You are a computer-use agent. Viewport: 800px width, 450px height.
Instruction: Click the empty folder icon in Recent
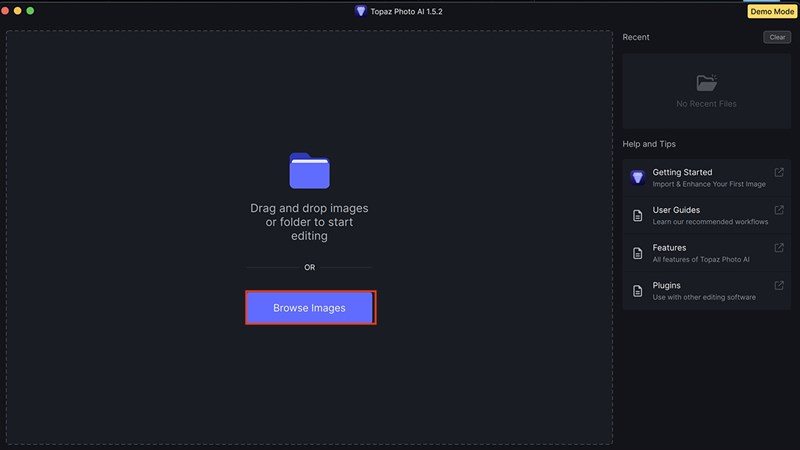click(707, 83)
